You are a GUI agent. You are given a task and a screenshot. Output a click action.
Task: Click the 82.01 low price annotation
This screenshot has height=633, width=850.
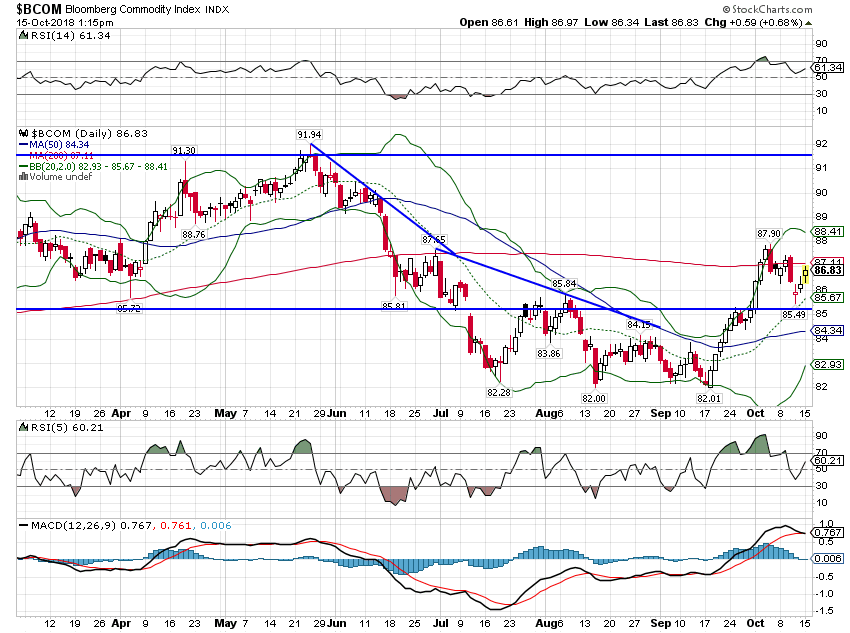[709, 398]
